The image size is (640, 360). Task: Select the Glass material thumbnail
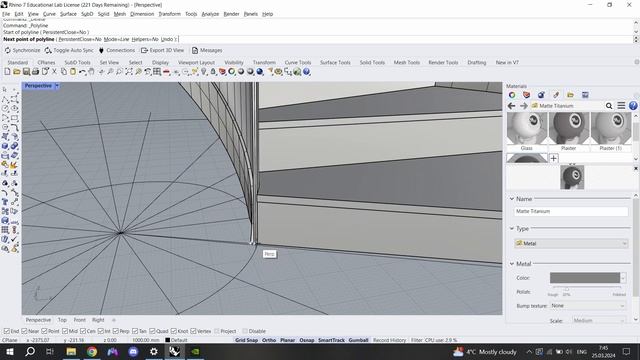point(527,131)
